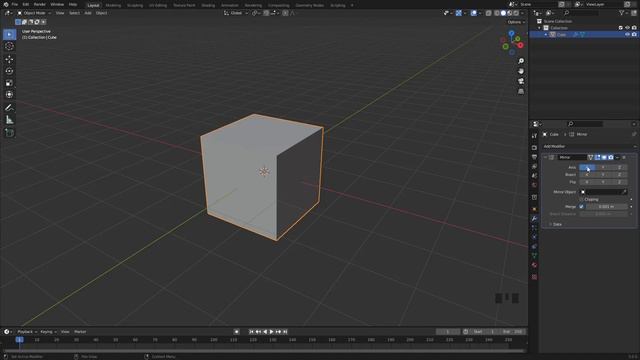Open the Playback dropdown in timeline

[27, 332]
